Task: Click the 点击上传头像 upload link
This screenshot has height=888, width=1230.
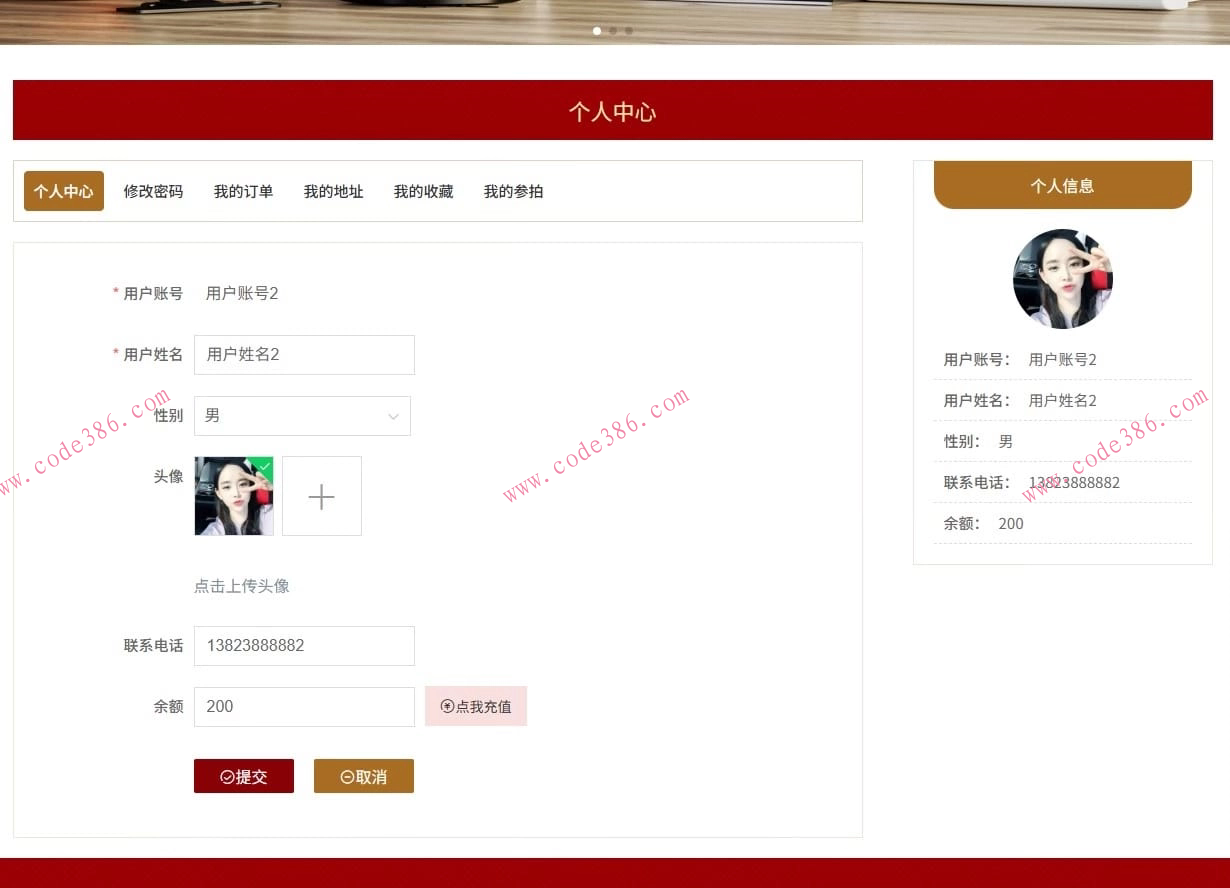Action: point(241,587)
